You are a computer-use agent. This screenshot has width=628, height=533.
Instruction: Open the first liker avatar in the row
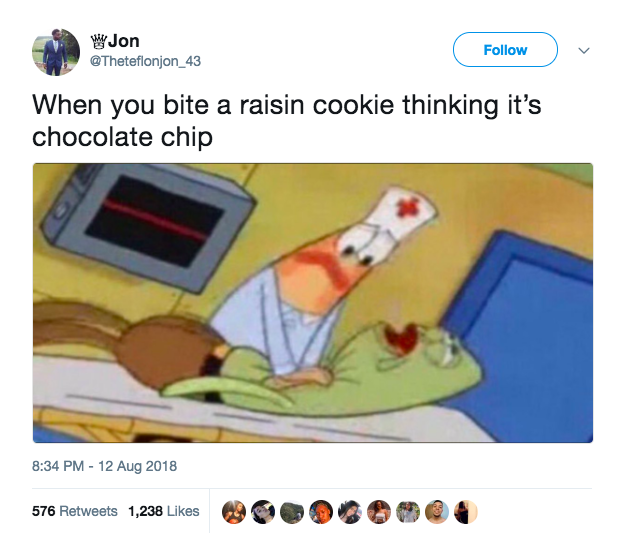(234, 512)
